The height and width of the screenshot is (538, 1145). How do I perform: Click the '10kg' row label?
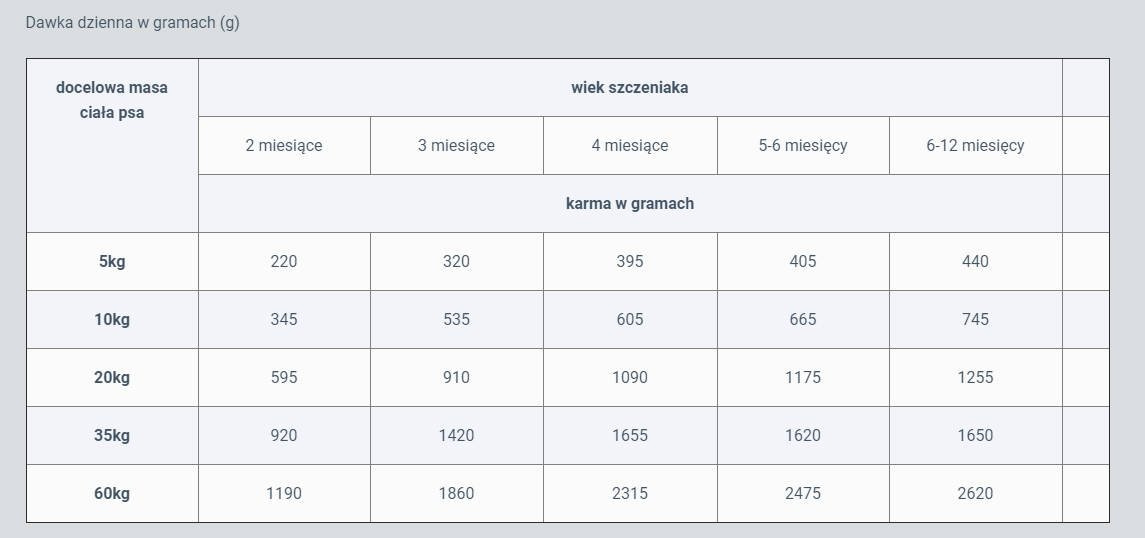[x=112, y=319]
